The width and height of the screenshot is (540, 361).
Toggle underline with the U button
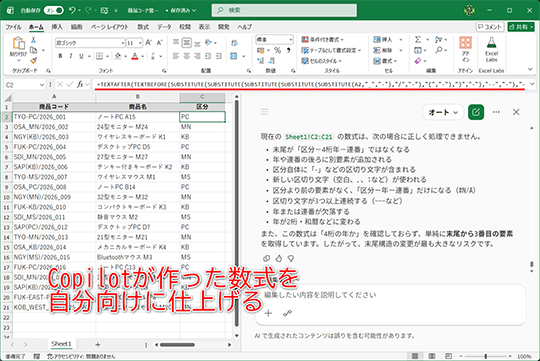[x=81, y=56]
